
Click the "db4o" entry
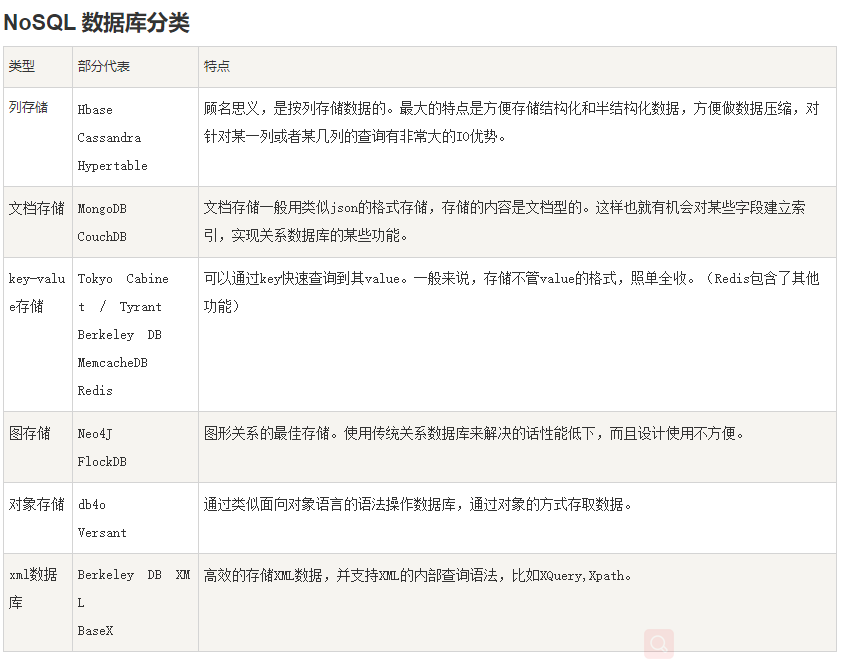pos(92,505)
